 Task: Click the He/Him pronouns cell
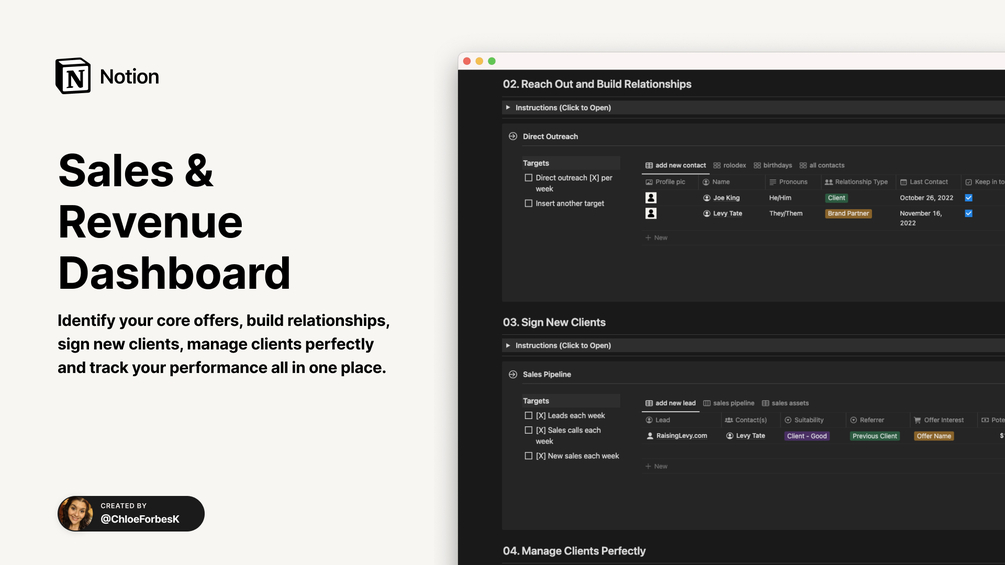click(x=780, y=198)
